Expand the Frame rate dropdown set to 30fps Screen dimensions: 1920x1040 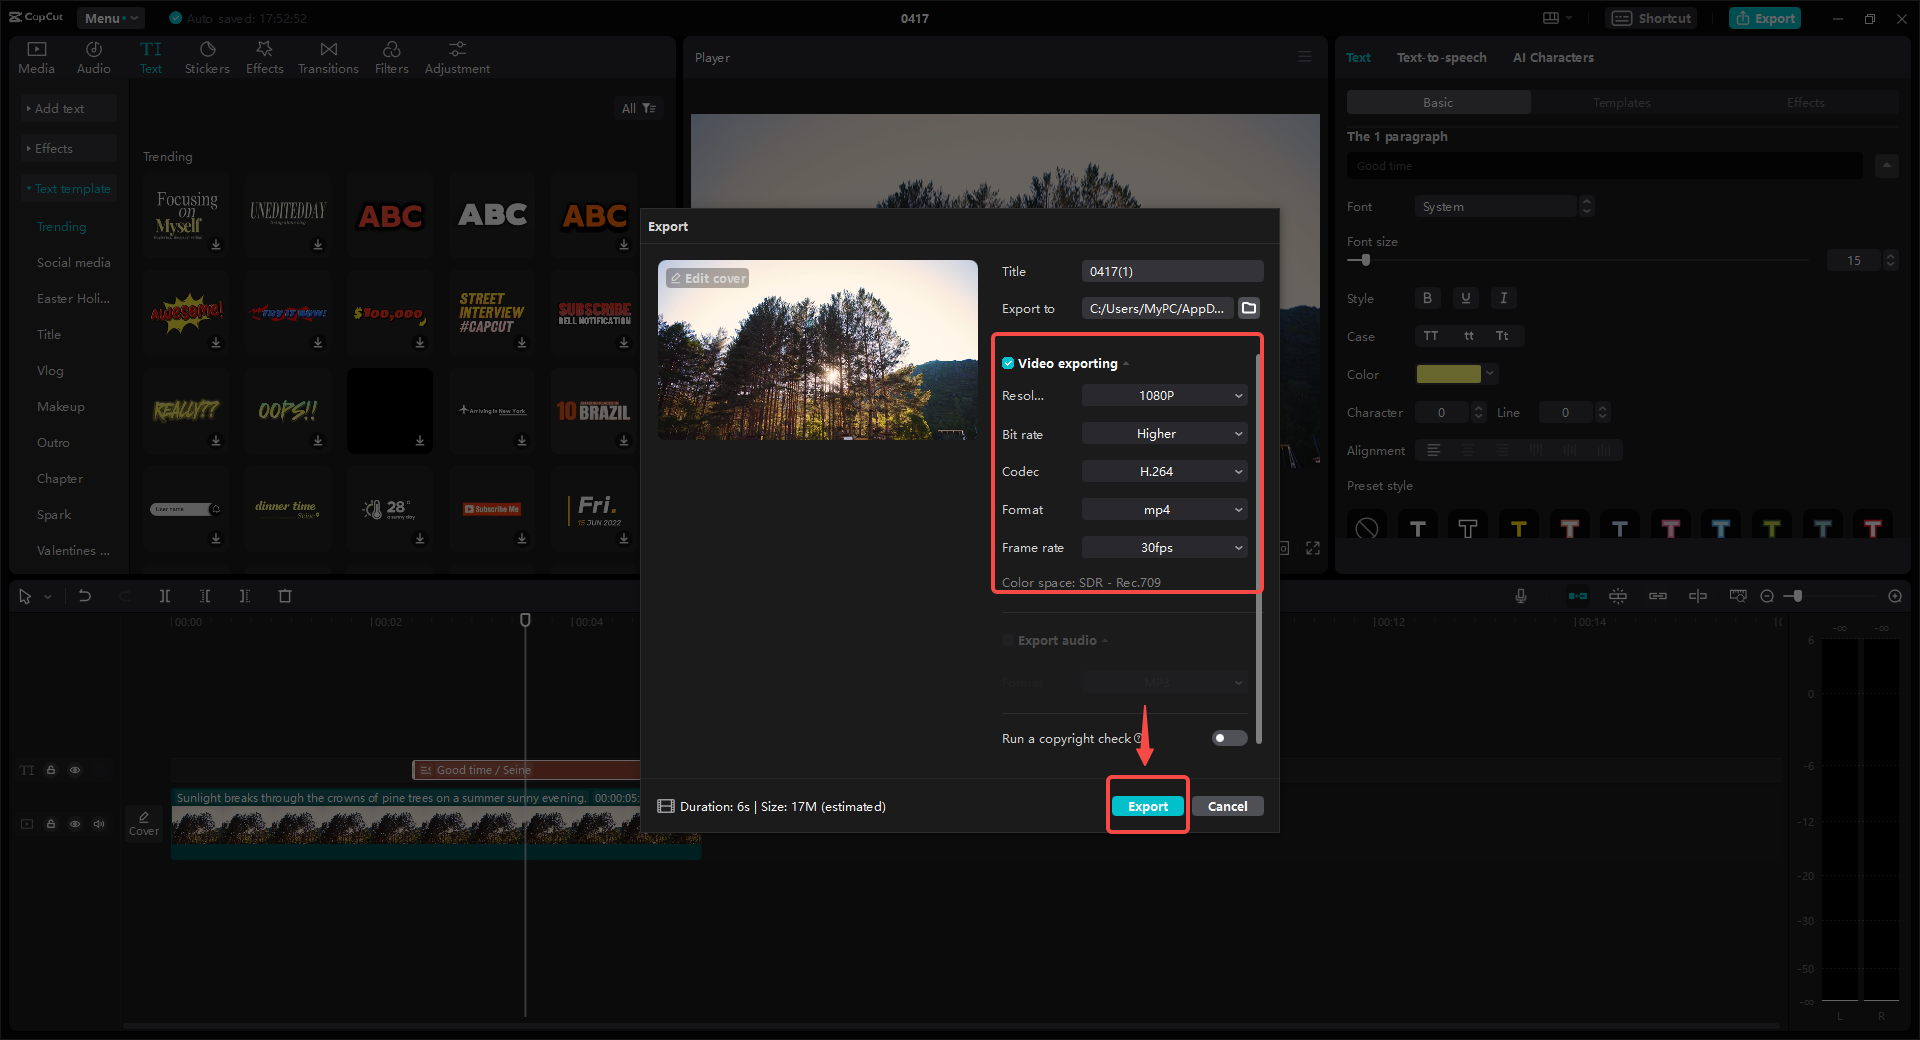[1163, 547]
